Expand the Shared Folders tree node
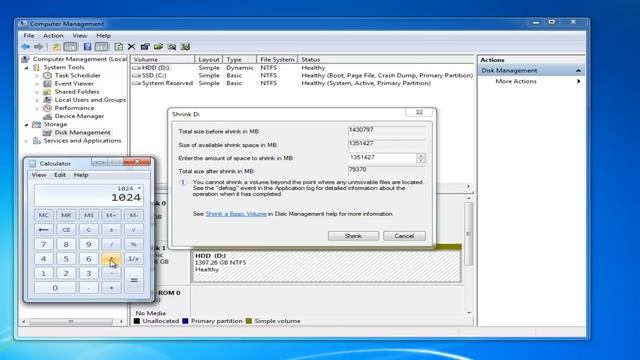Screen dimensions: 640x360 tap(37, 92)
